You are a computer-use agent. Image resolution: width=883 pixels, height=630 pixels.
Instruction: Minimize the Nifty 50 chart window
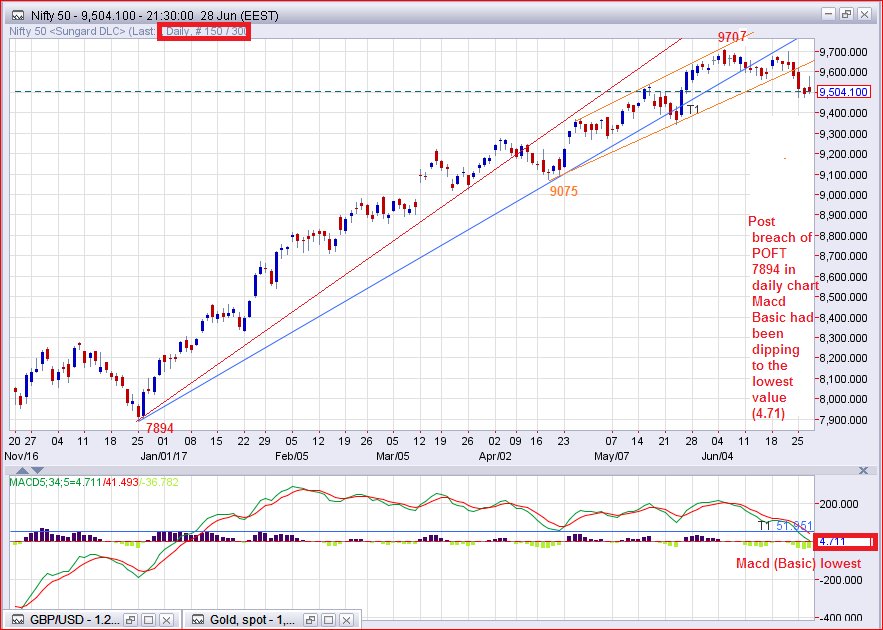tap(828, 14)
